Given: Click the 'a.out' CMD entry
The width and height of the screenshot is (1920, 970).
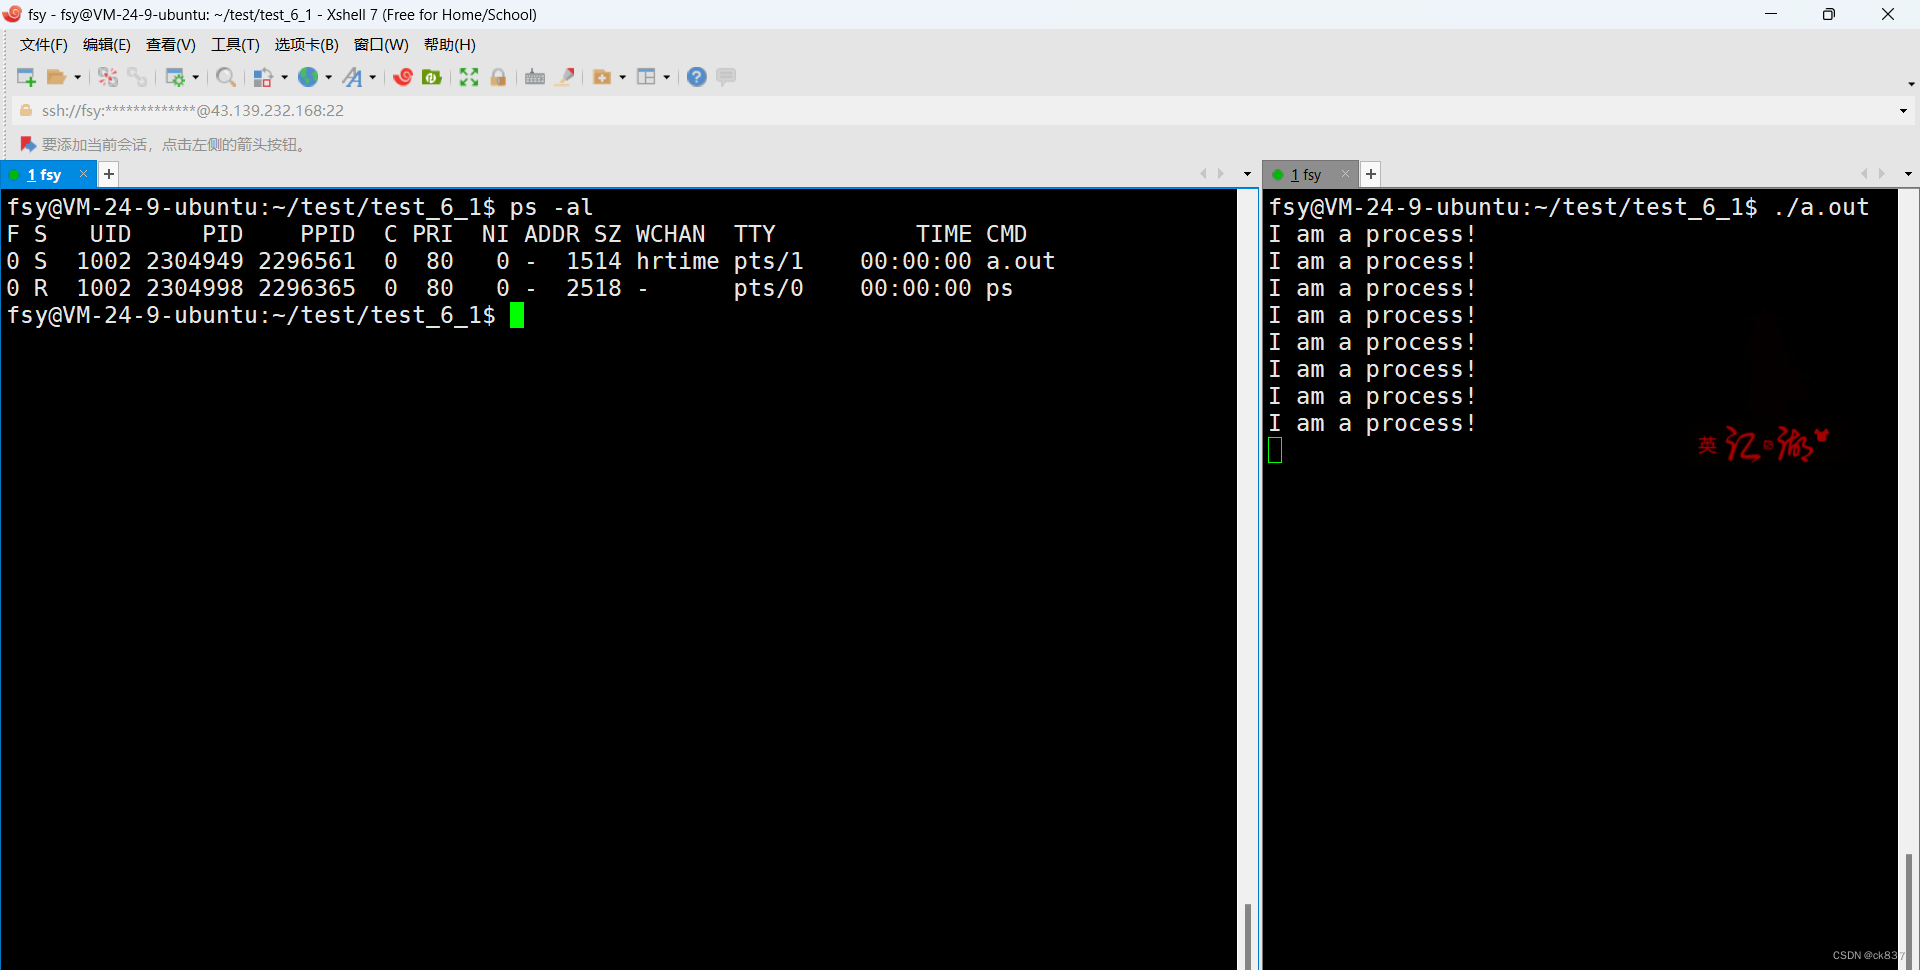Looking at the screenshot, I should (1020, 261).
